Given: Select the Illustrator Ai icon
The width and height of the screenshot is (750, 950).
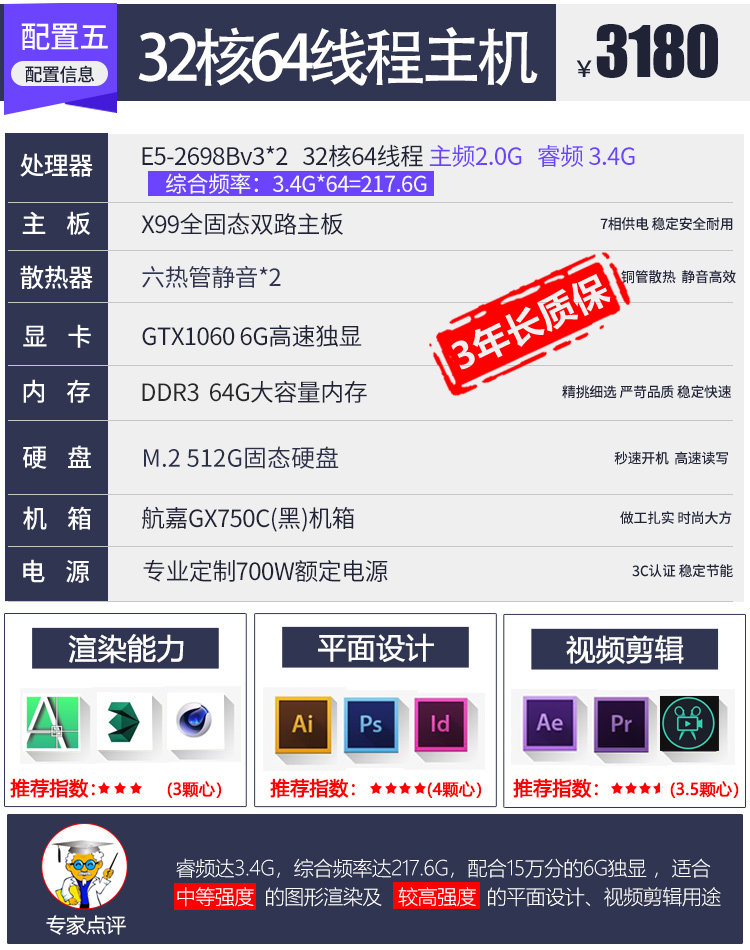Looking at the screenshot, I should [x=303, y=724].
